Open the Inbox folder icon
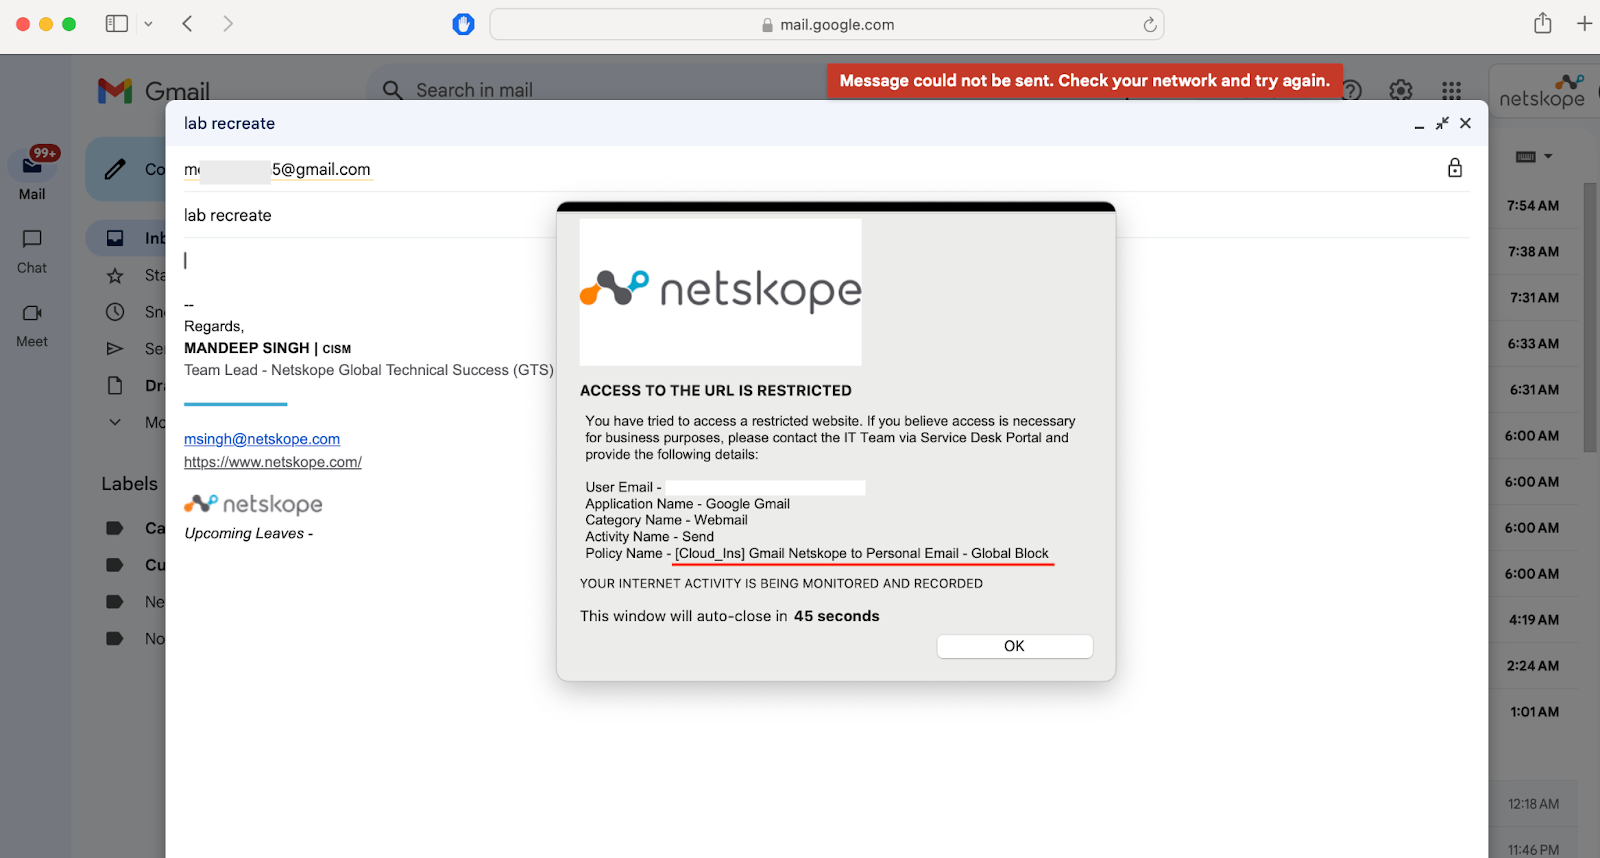 (x=115, y=238)
